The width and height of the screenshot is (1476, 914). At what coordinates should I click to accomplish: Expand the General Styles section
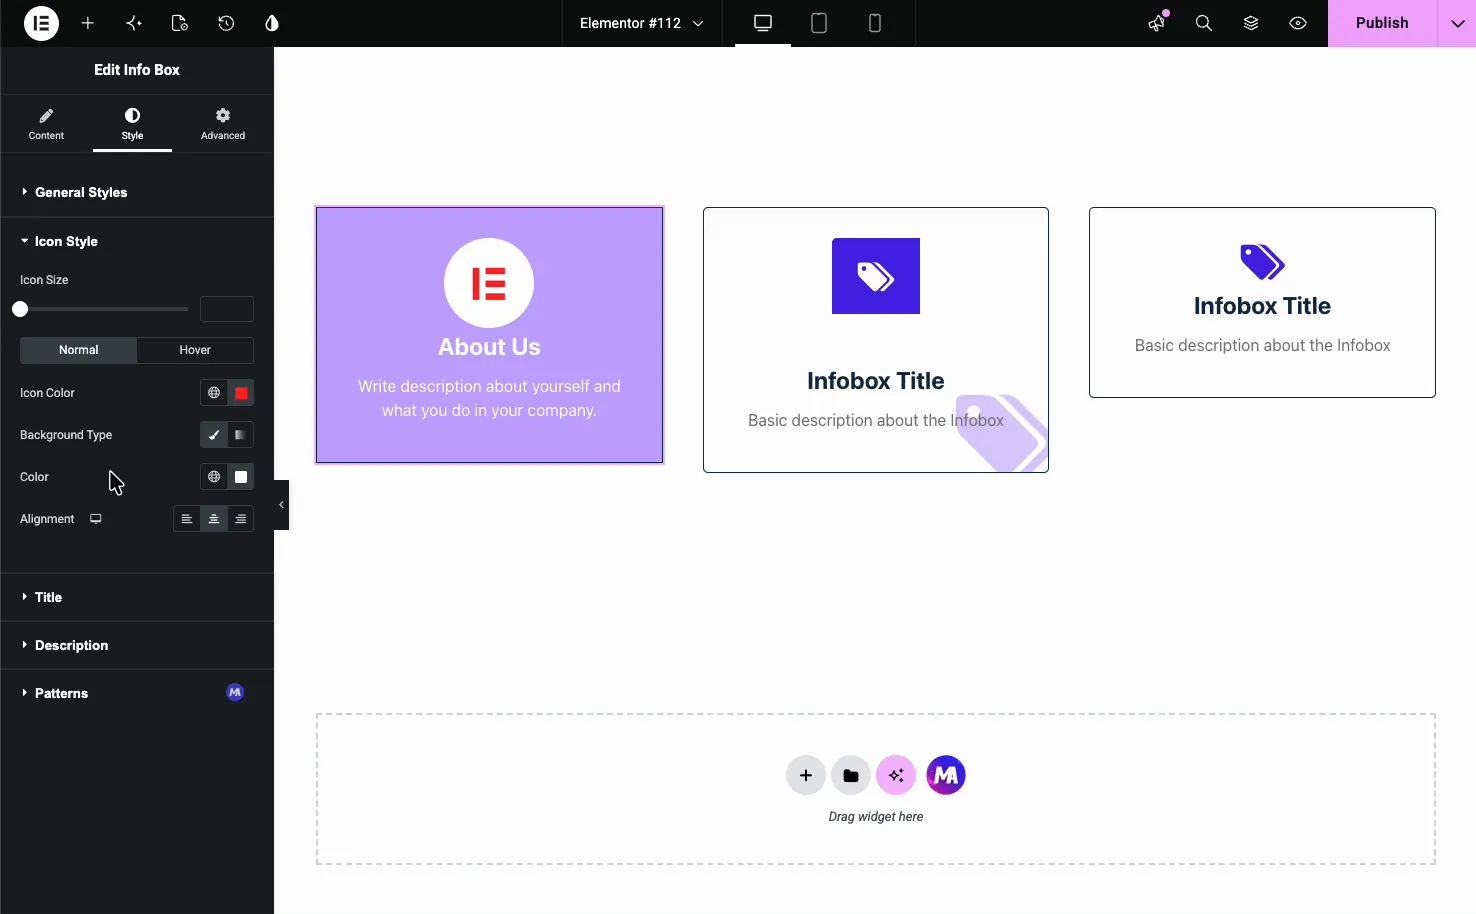click(137, 192)
